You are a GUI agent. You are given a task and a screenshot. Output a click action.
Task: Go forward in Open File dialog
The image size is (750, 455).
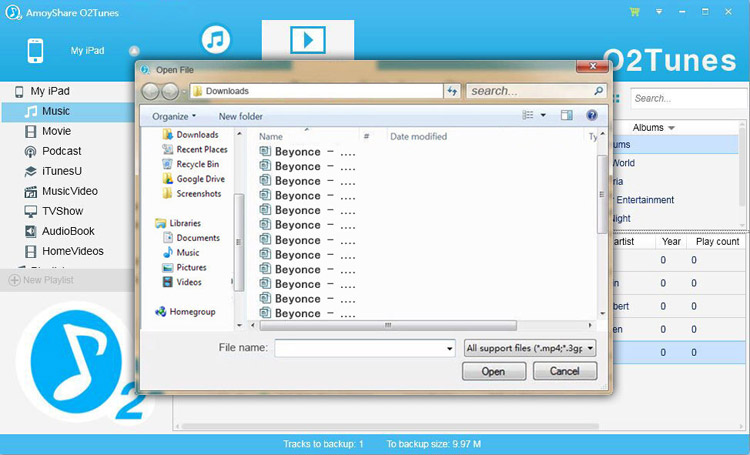pos(170,91)
